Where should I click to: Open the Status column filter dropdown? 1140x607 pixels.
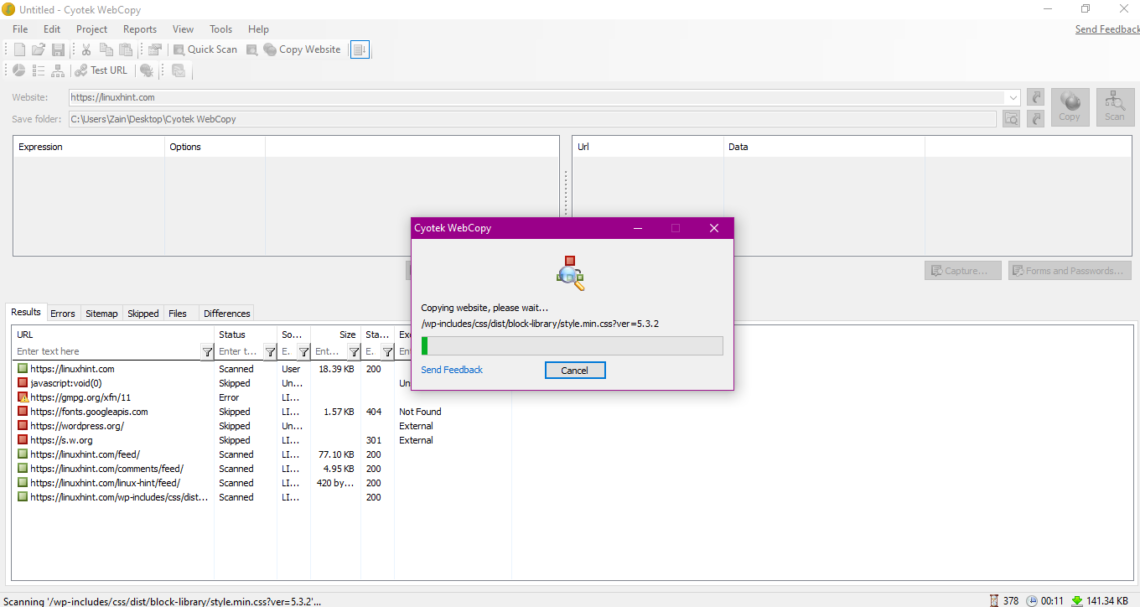pyautogui.click(x=270, y=352)
